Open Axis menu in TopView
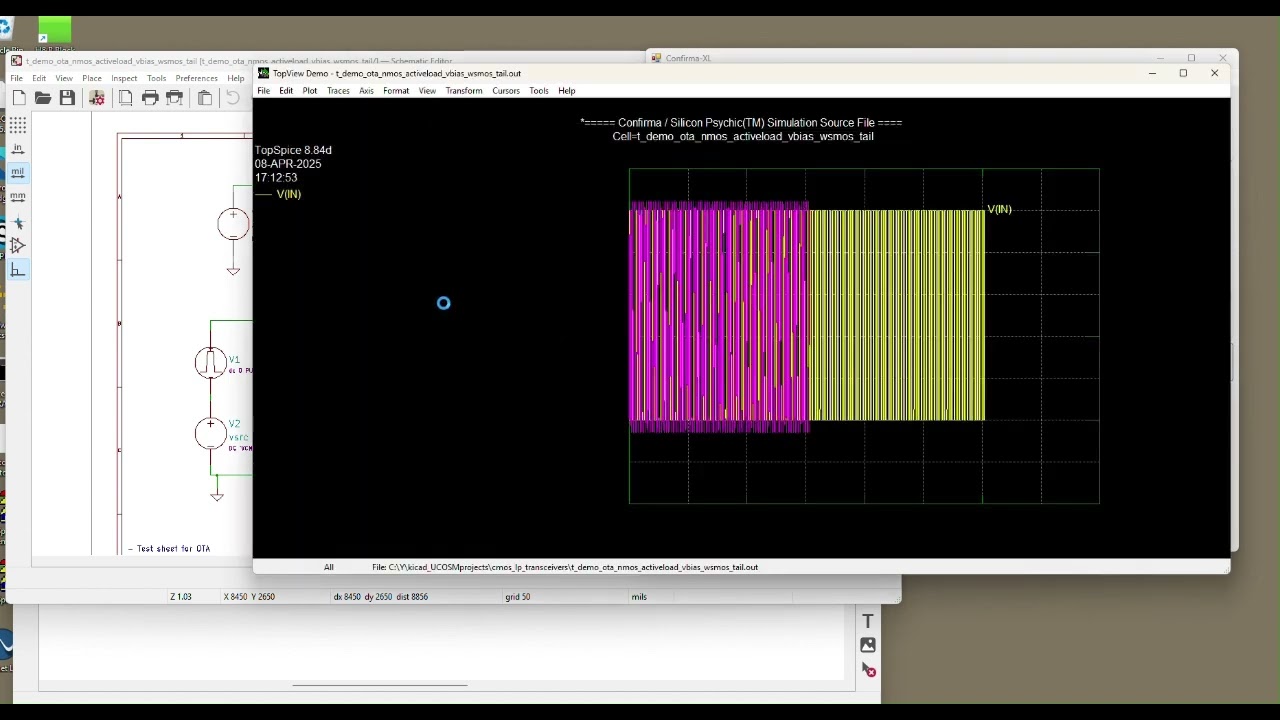Image resolution: width=1280 pixels, height=720 pixels. (x=366, y=91)
